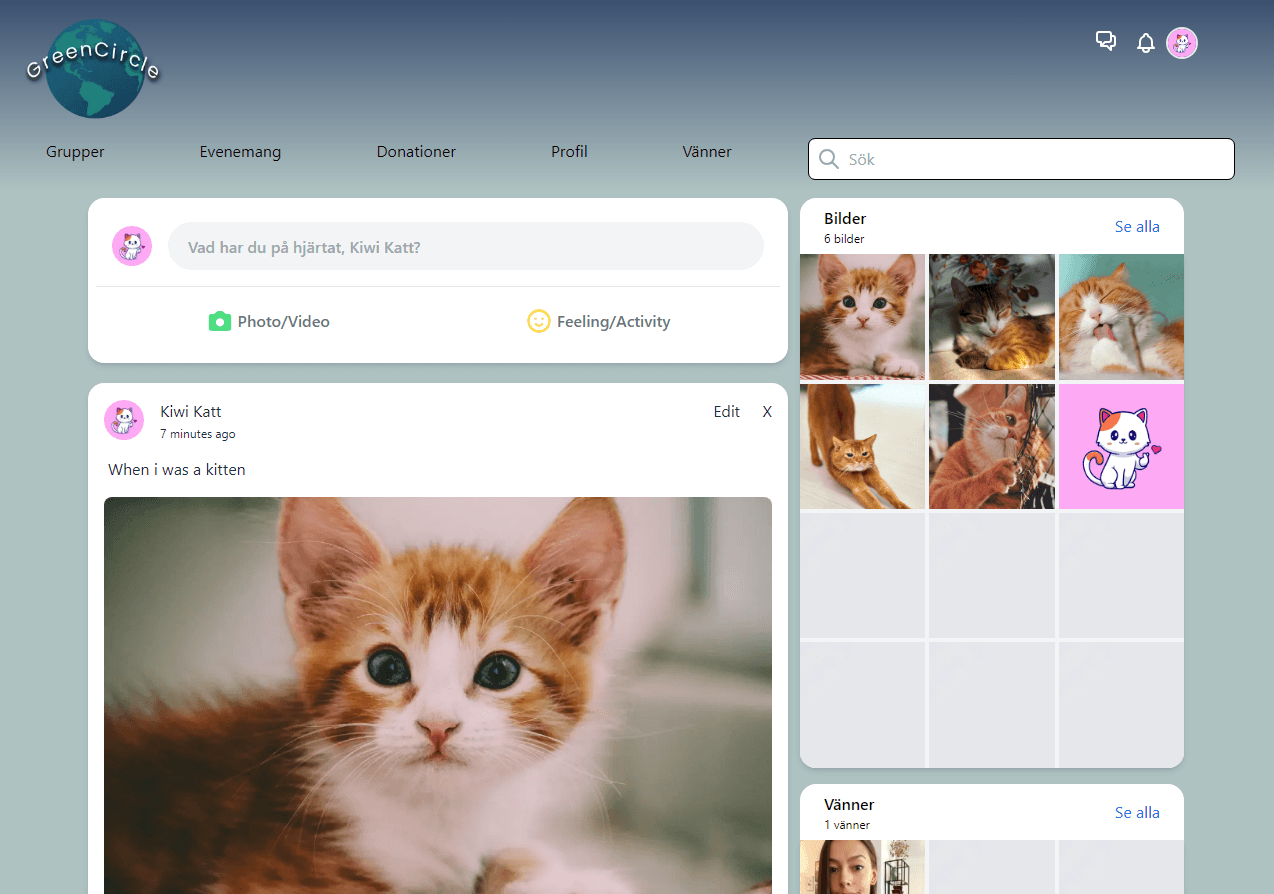Open the Evenemang menu item
This screenshot has height=894, width=1274.
pyautogui.click(x=240, y=152)
